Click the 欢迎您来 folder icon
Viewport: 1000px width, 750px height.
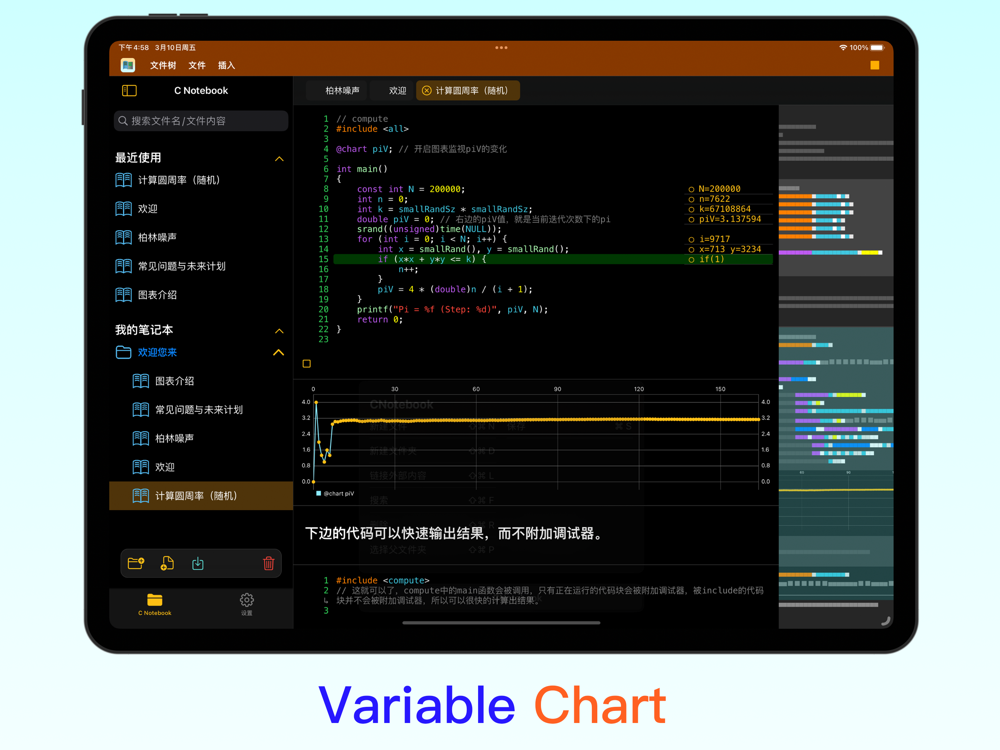click(124, 352)
